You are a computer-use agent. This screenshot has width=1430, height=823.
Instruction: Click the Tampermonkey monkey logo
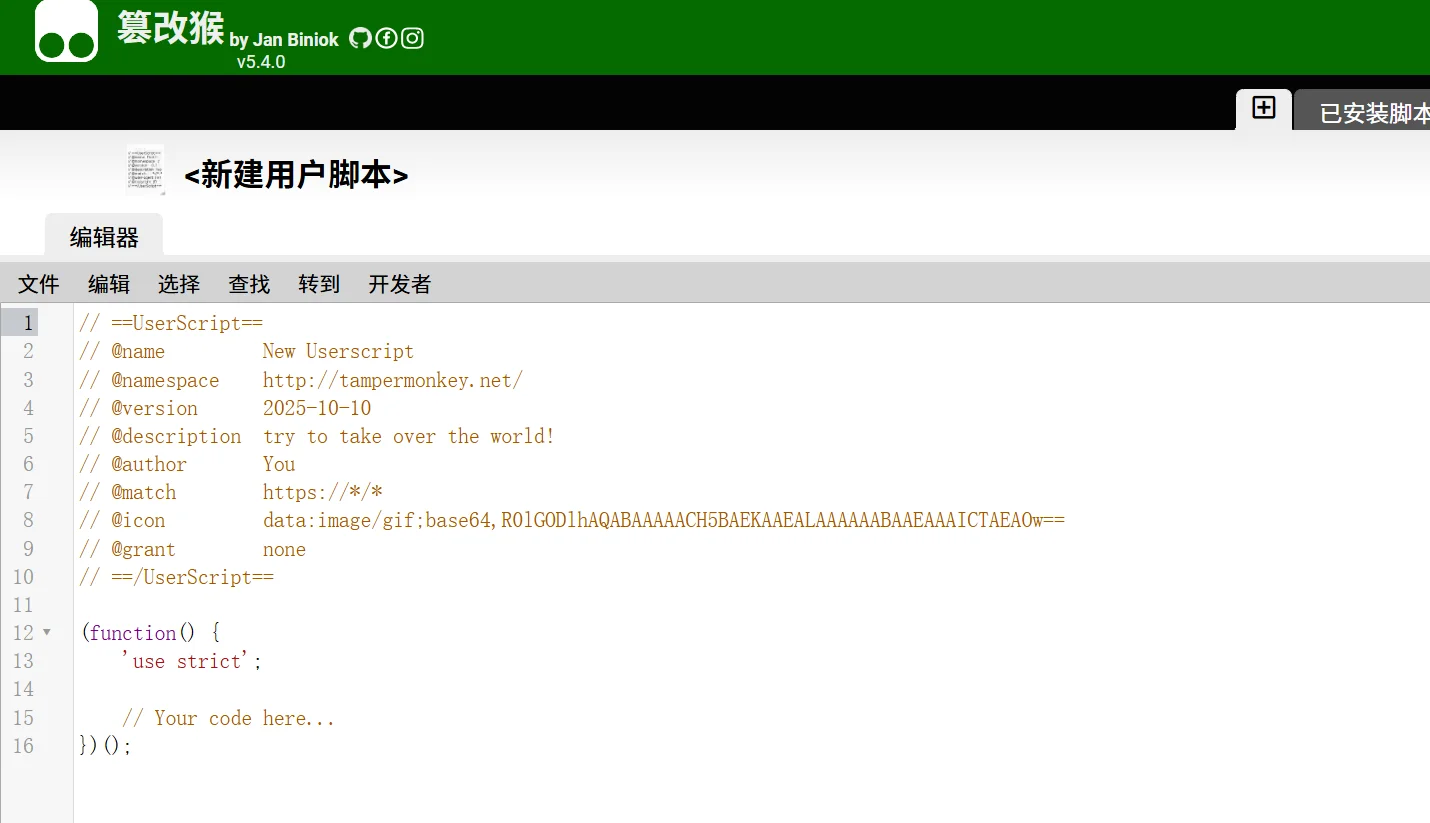[66, 36]
